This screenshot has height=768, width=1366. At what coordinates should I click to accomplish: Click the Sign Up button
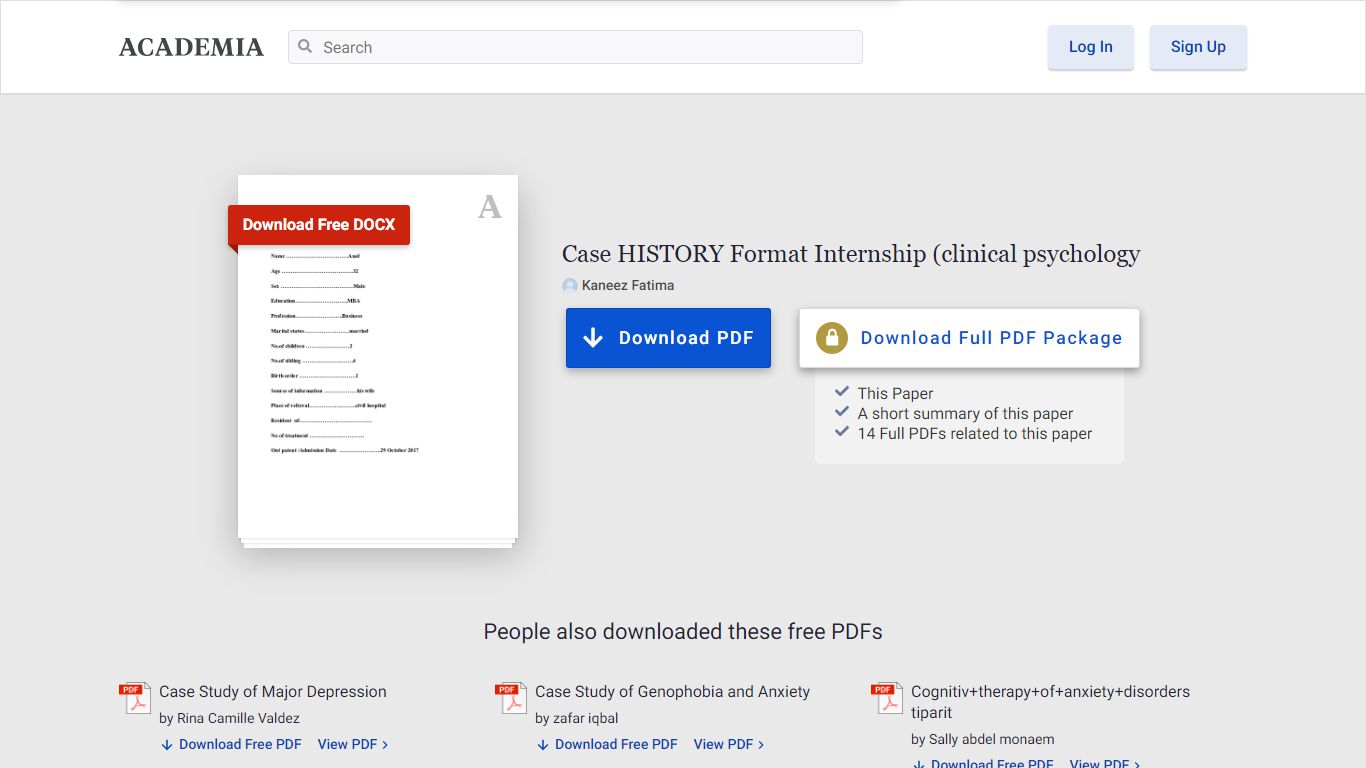pos(1198,47)
